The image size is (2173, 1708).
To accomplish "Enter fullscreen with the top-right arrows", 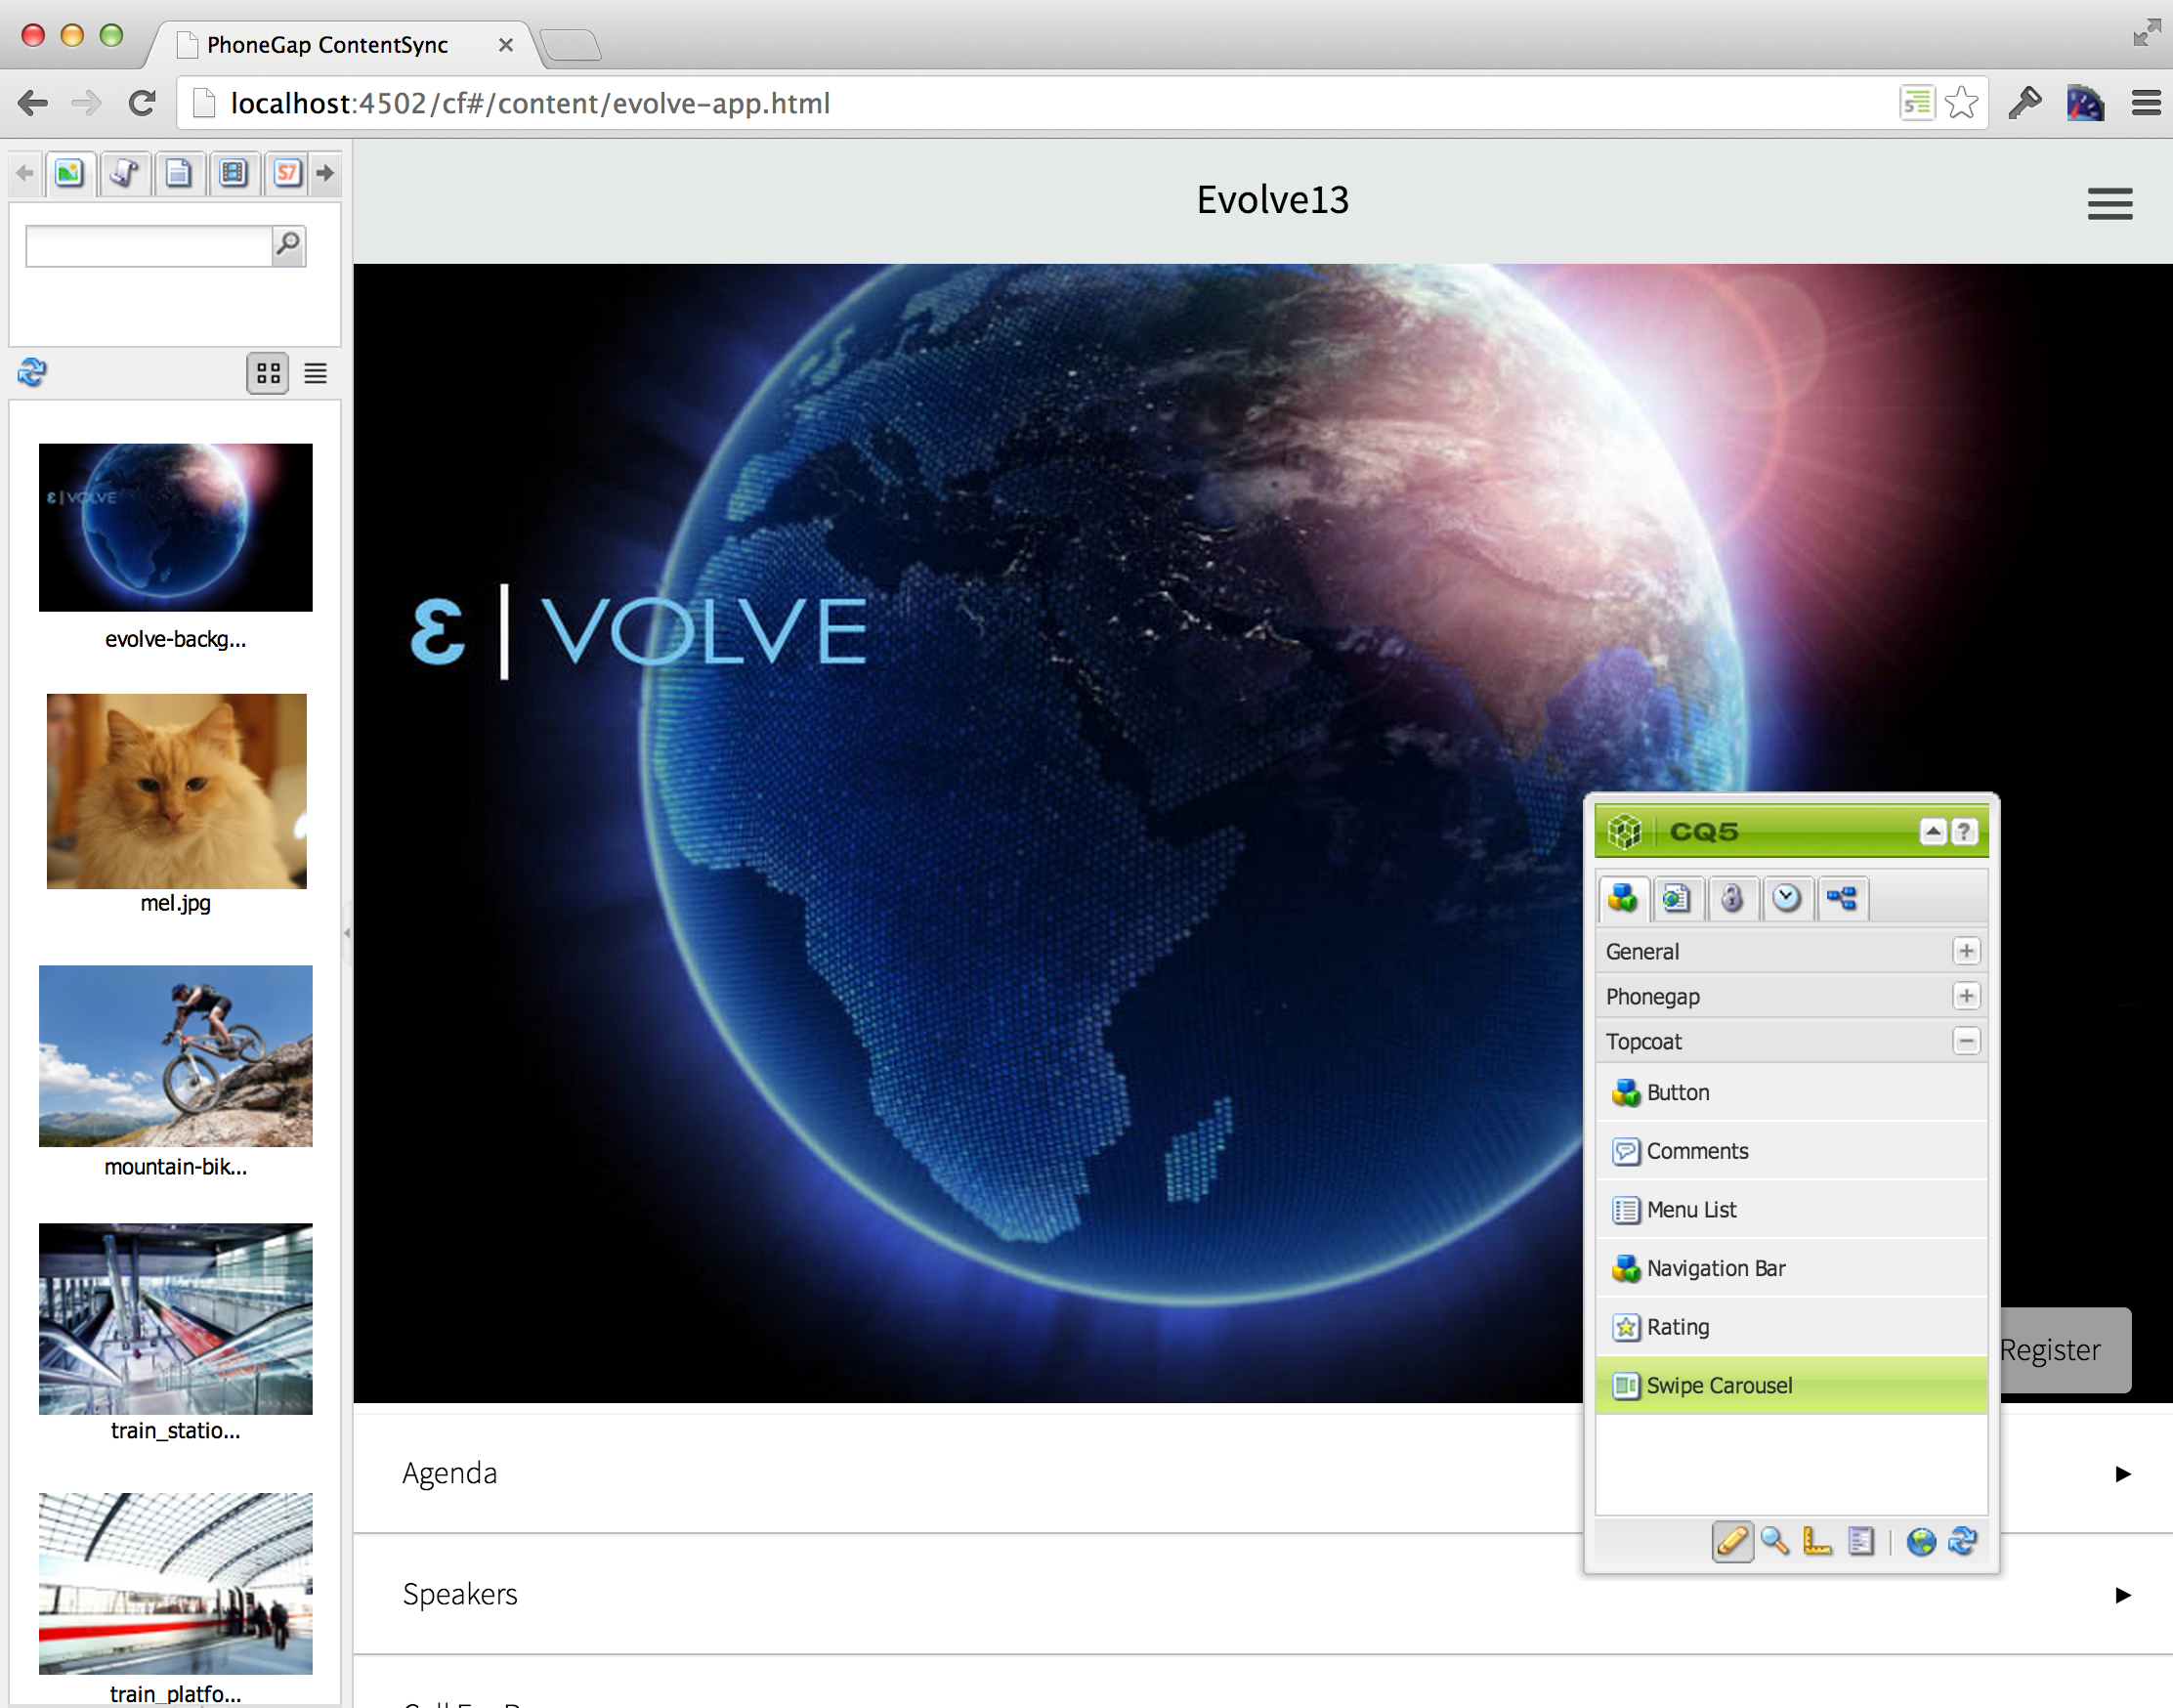I will (x=2146, y=32).
